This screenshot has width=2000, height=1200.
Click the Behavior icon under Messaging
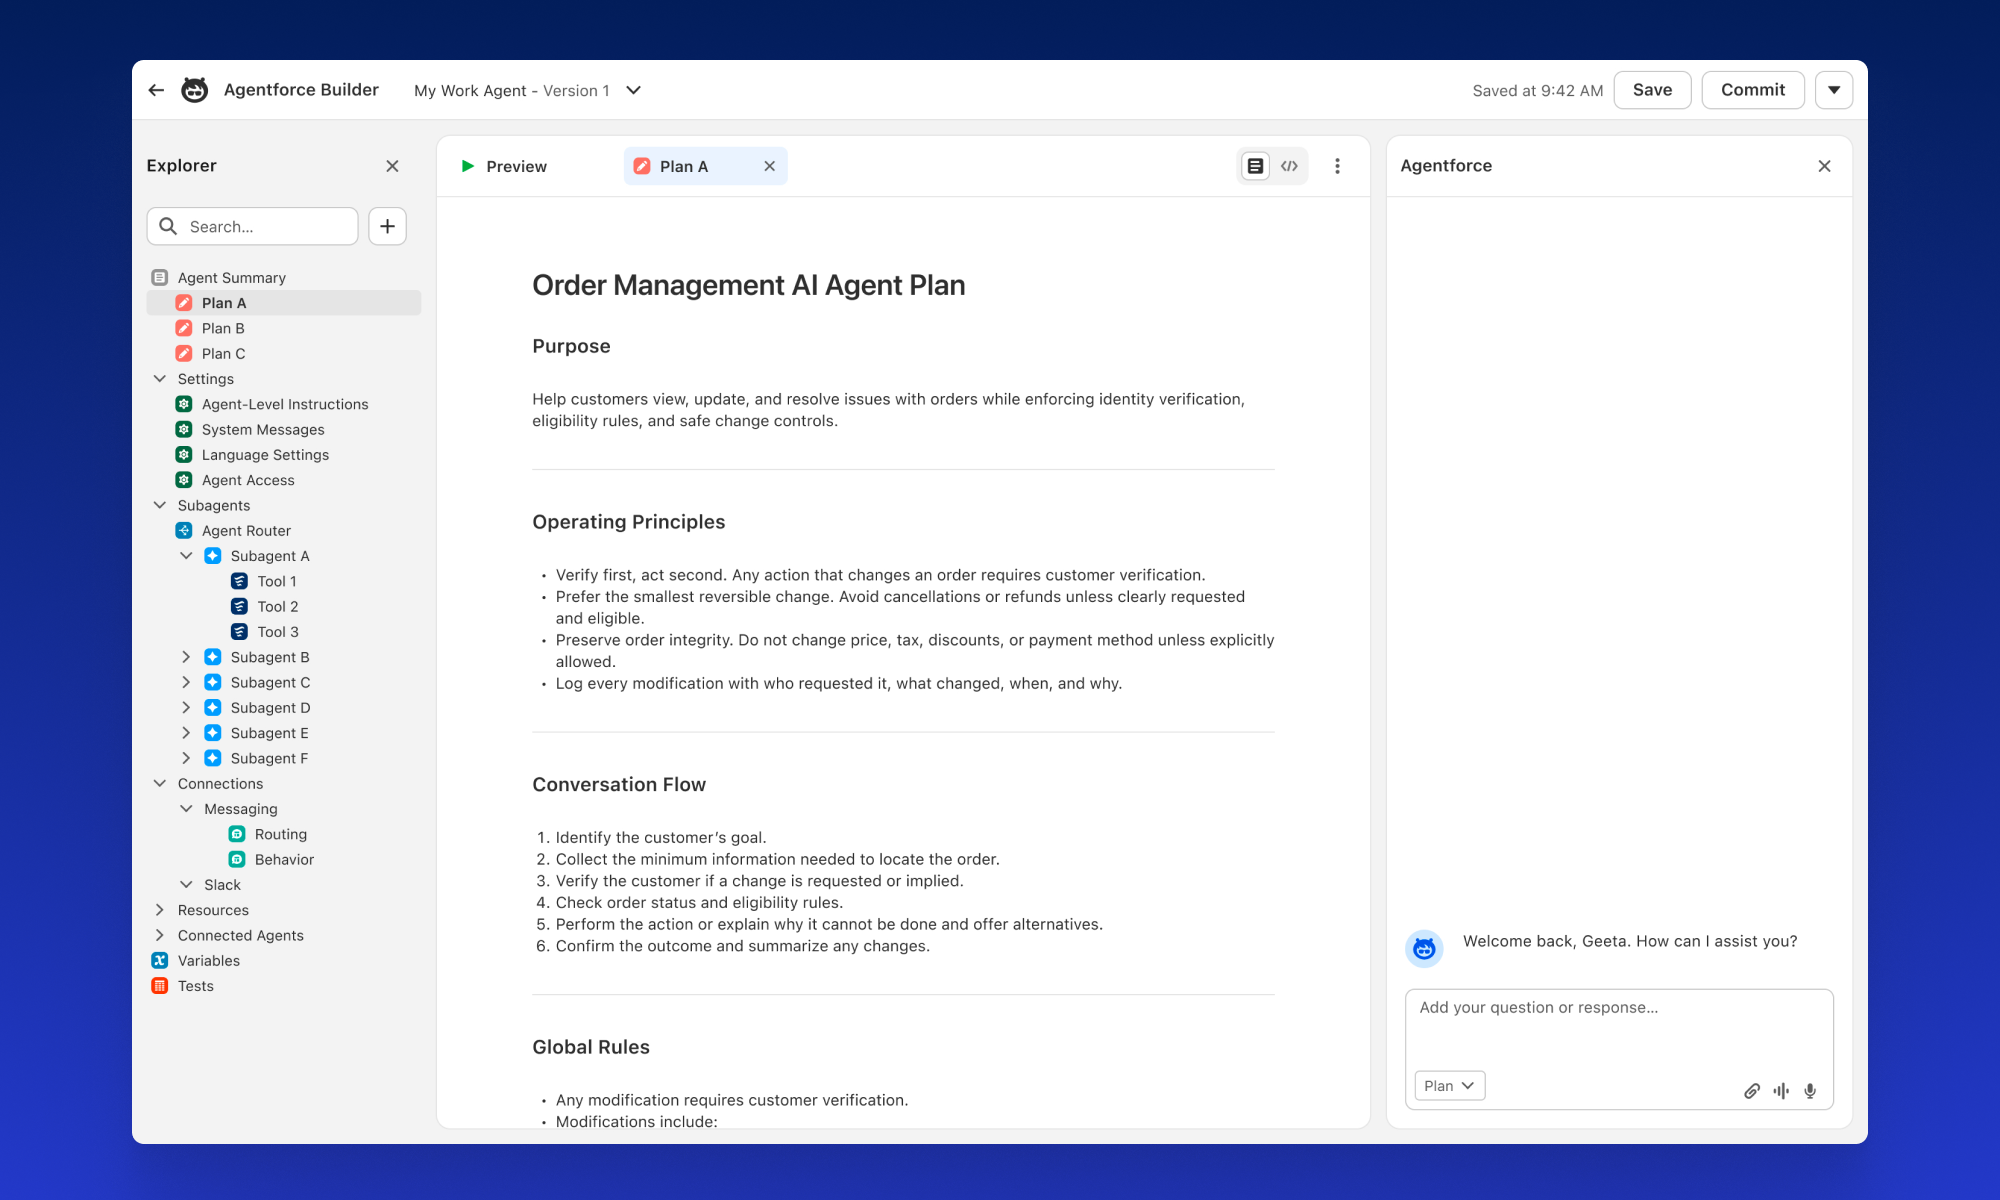[237, 859]
